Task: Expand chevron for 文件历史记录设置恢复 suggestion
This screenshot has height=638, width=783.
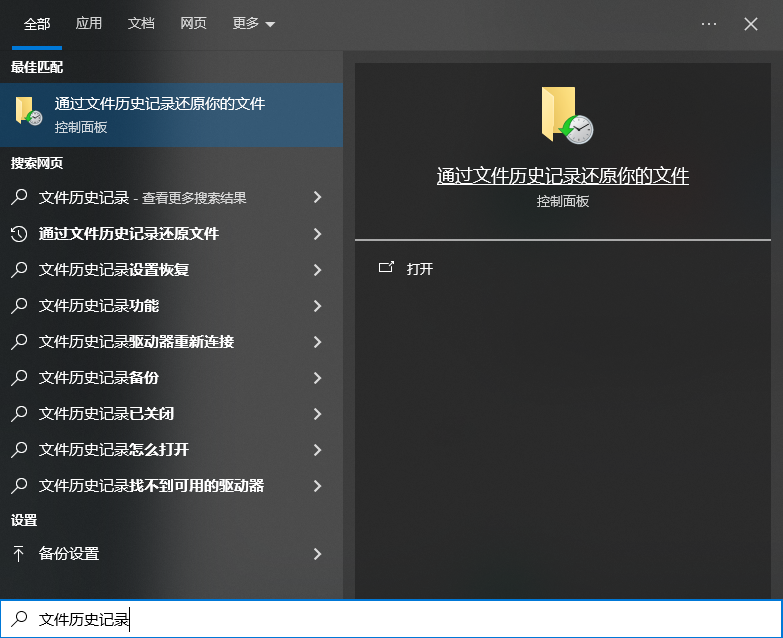Action: (317, 270)
